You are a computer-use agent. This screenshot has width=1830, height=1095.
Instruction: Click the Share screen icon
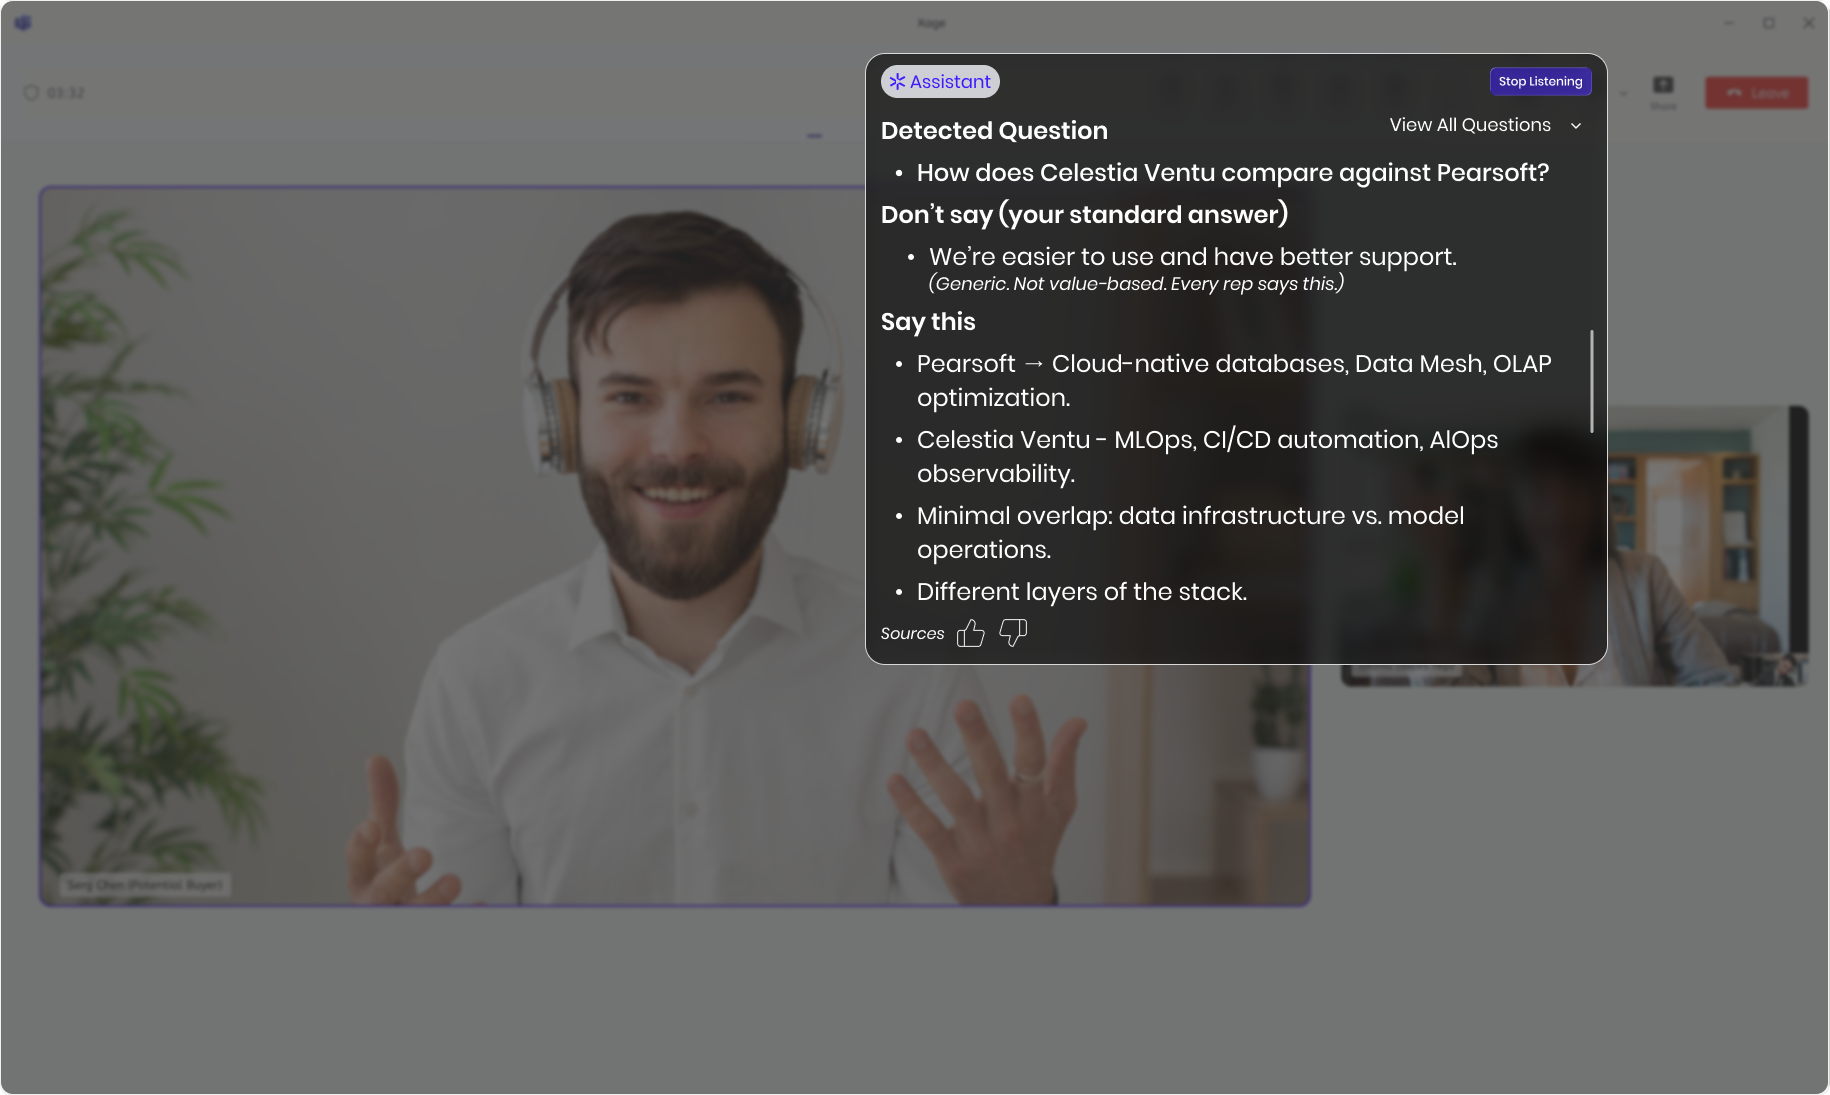(x=1663, y=86)
